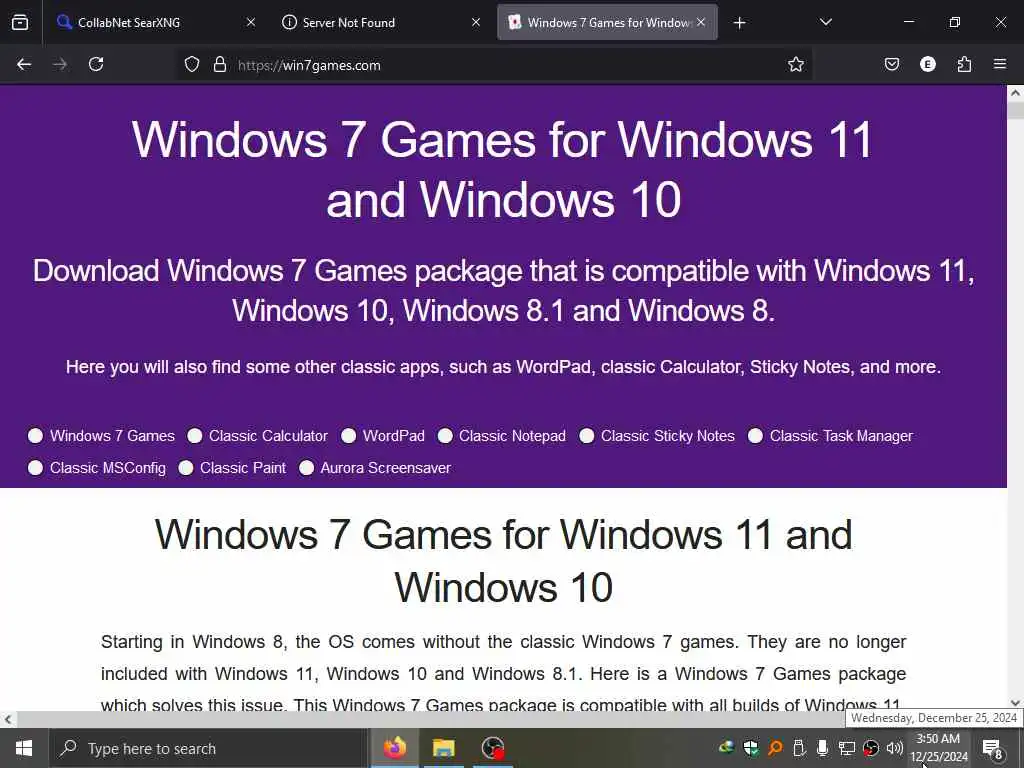Screen dimensions: 1024x768
Task: Switch to Windows 7 Games tab
Action: click(607, 22)
